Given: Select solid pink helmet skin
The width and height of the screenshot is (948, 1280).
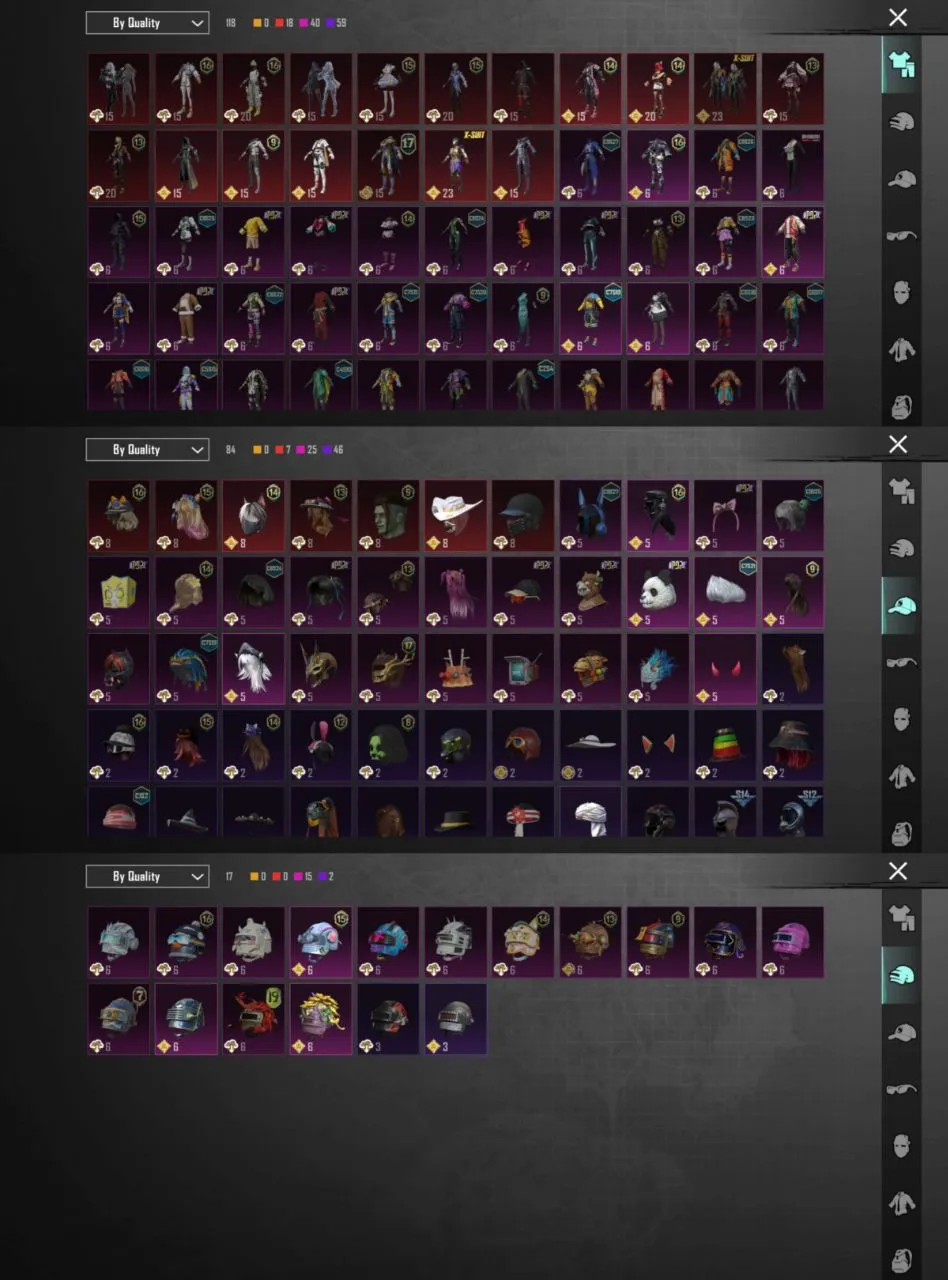Looking at the screenshot, I should pyautogui.click(x=793, y=942).
